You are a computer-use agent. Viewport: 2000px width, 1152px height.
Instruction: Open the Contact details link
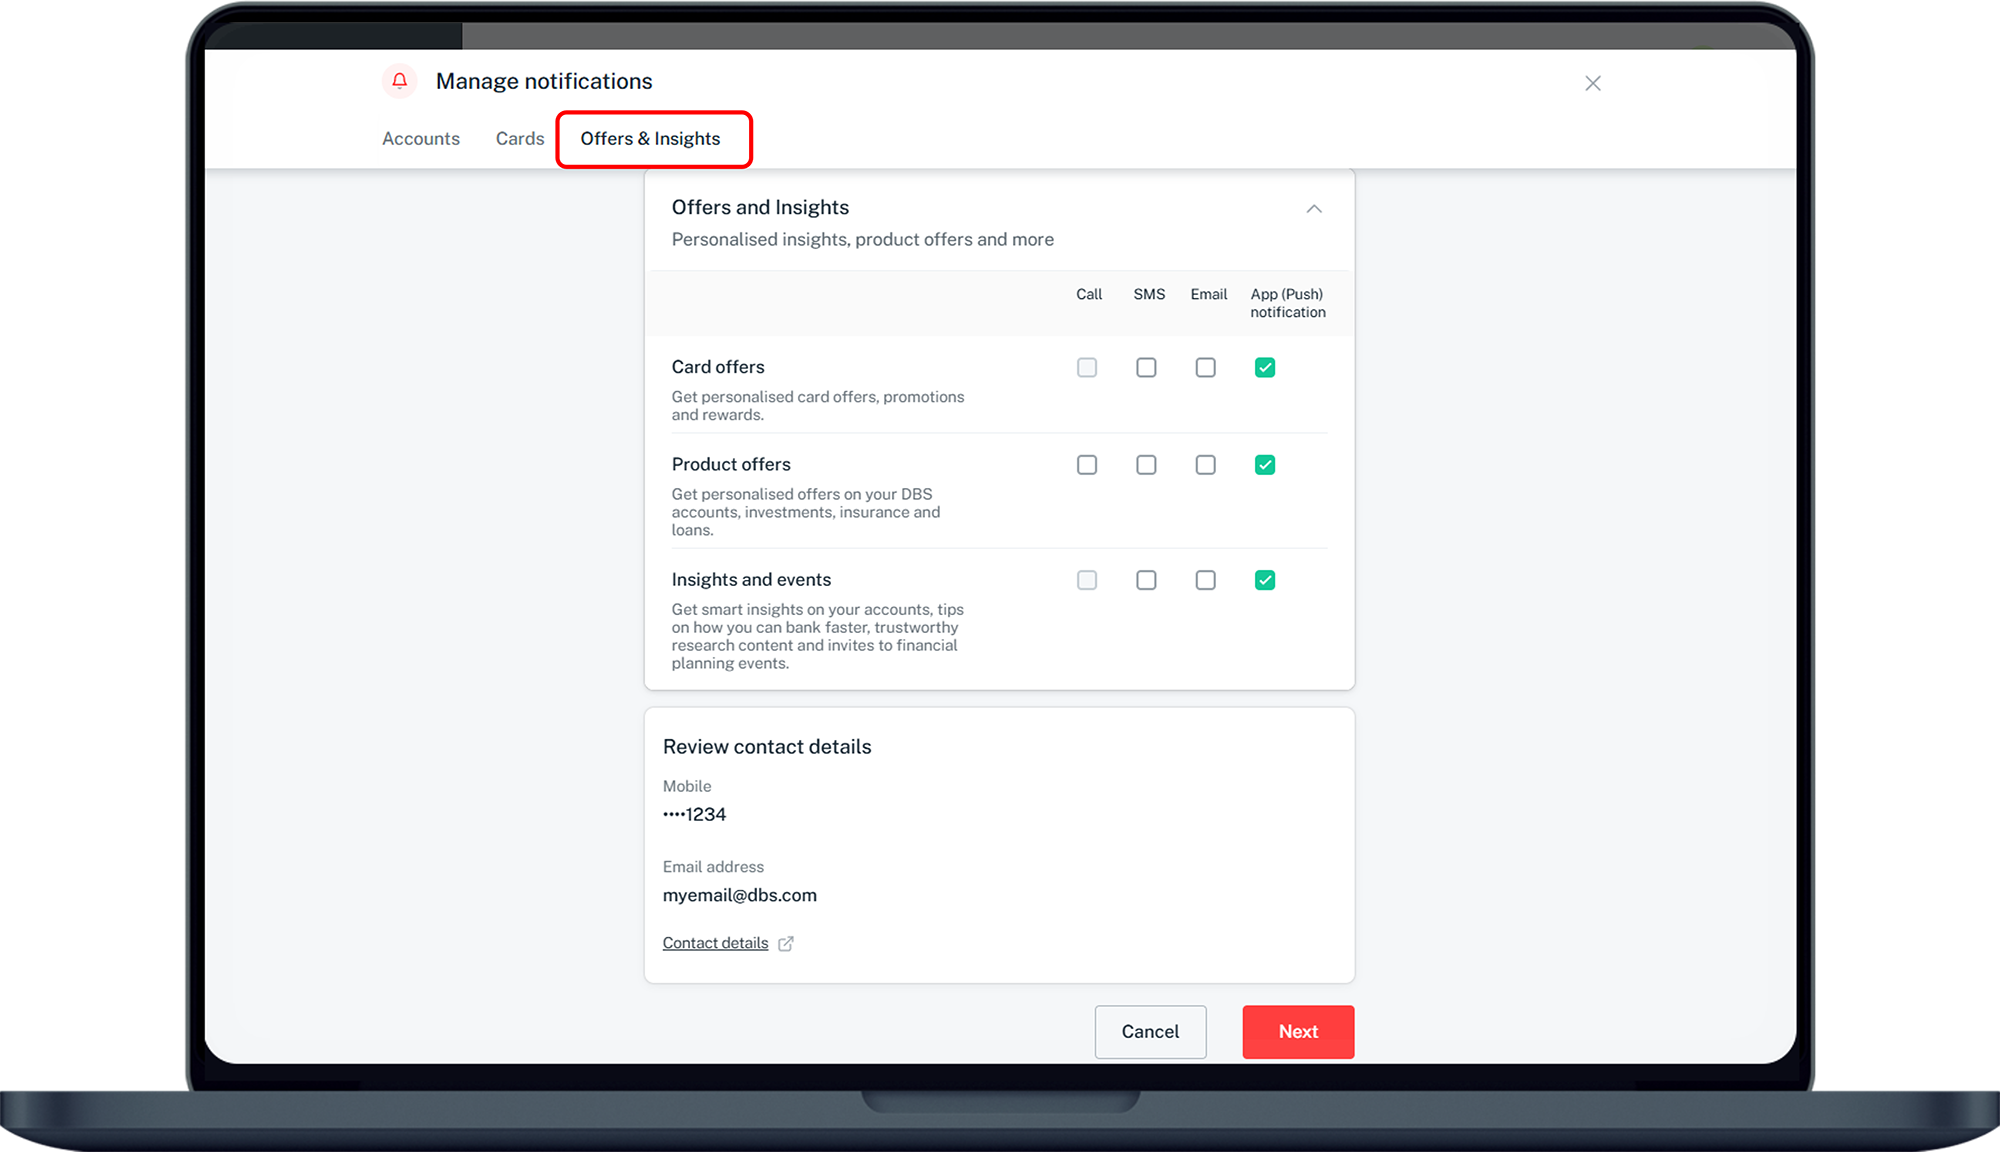coord(715,943)
